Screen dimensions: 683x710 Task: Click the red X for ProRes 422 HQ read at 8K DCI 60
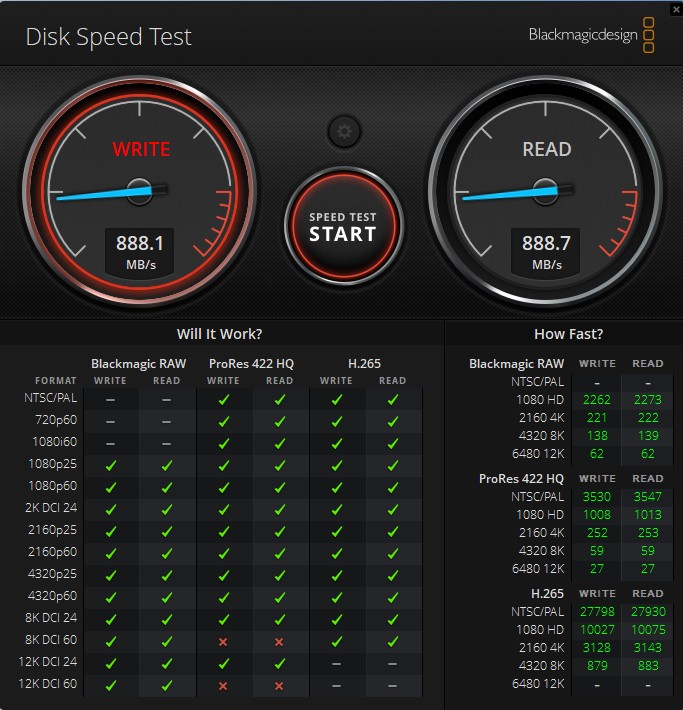280,640
